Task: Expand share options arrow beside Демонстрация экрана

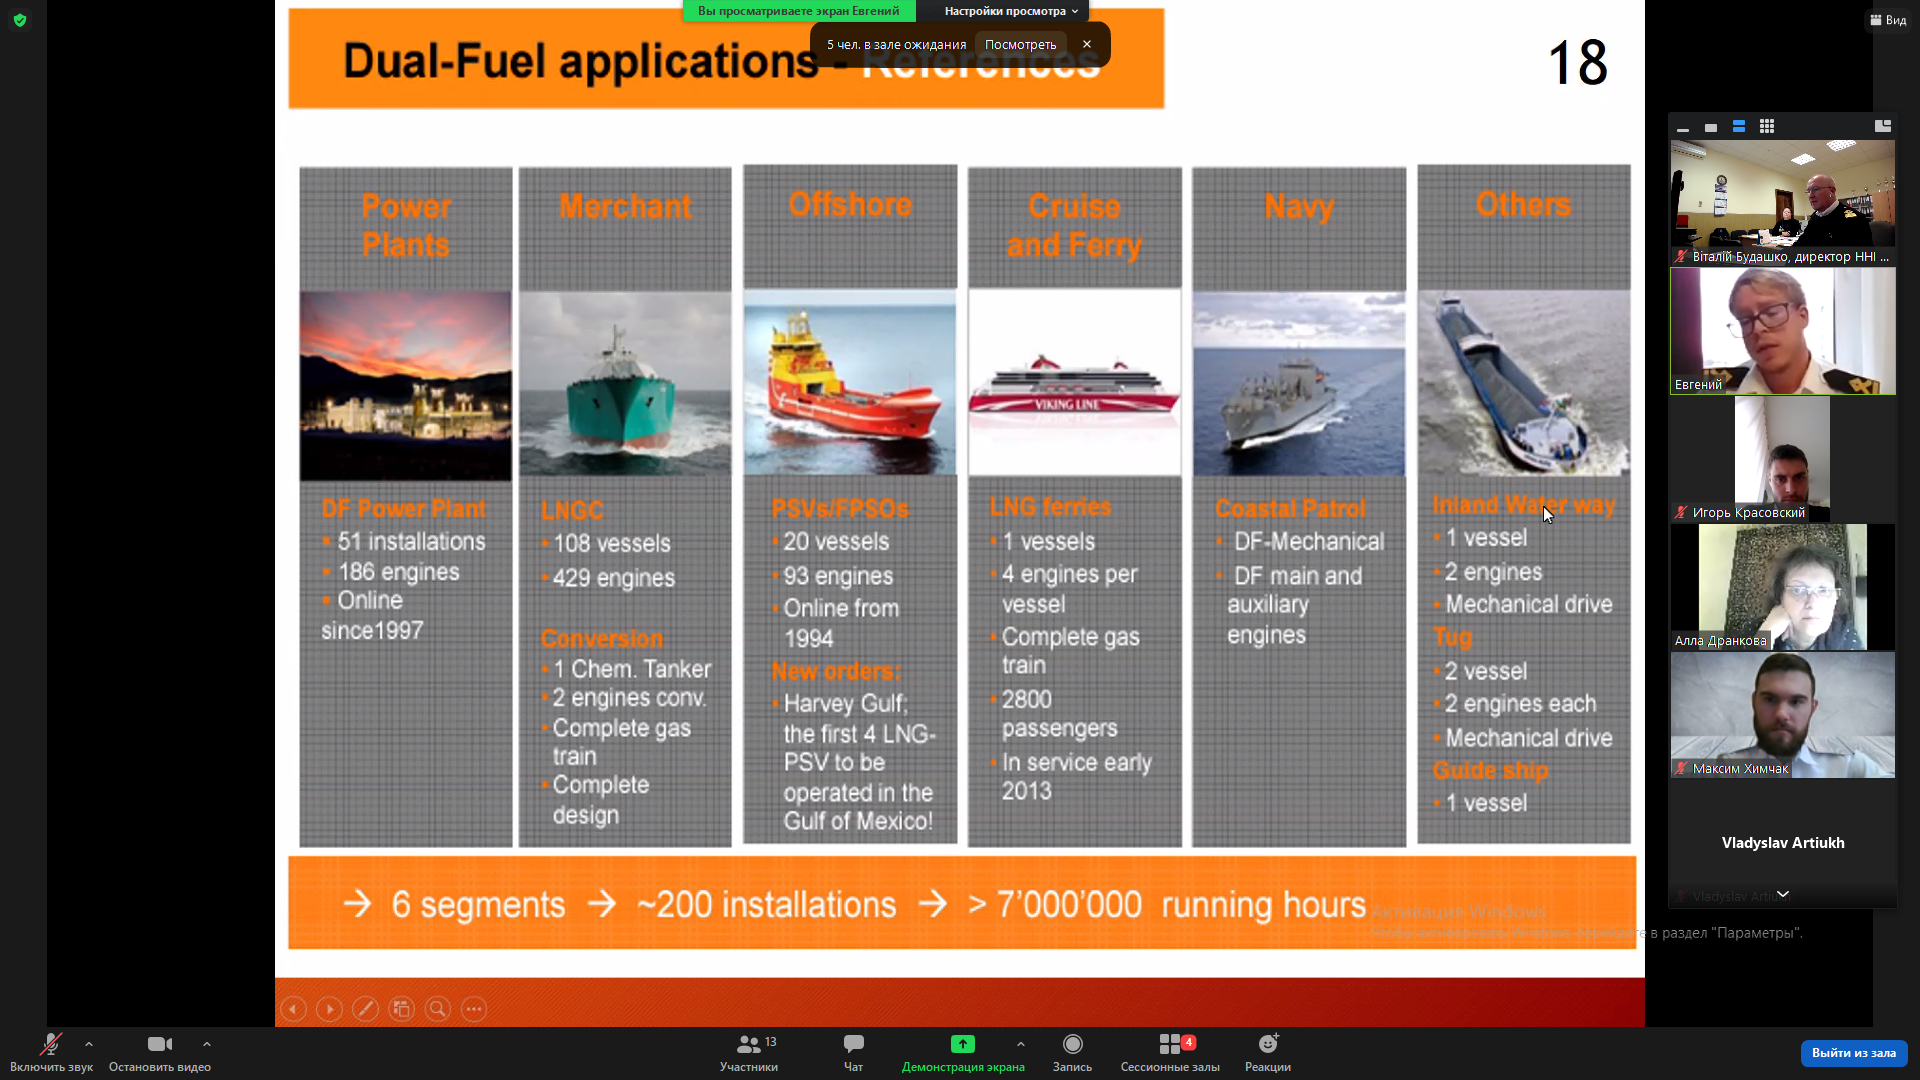Action: [x=1021, y=1044]
